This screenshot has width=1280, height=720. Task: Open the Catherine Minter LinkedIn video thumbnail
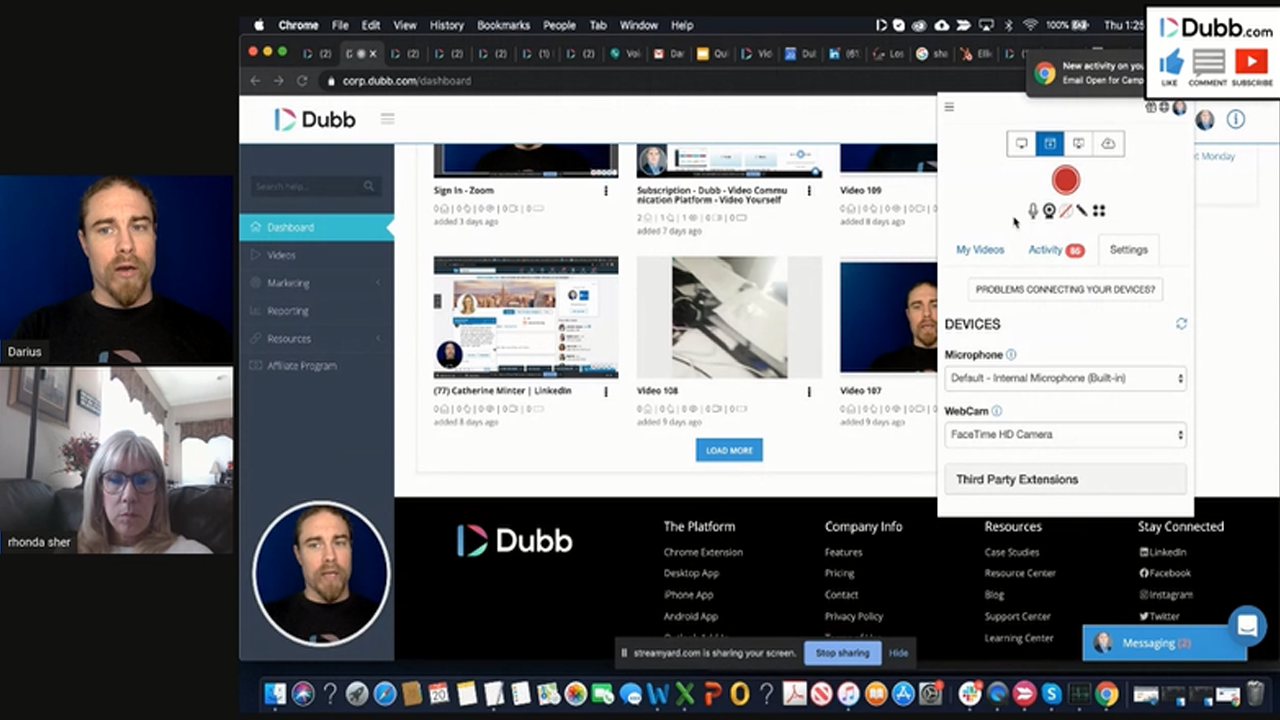pyautogui.click(x=526, y=317)
